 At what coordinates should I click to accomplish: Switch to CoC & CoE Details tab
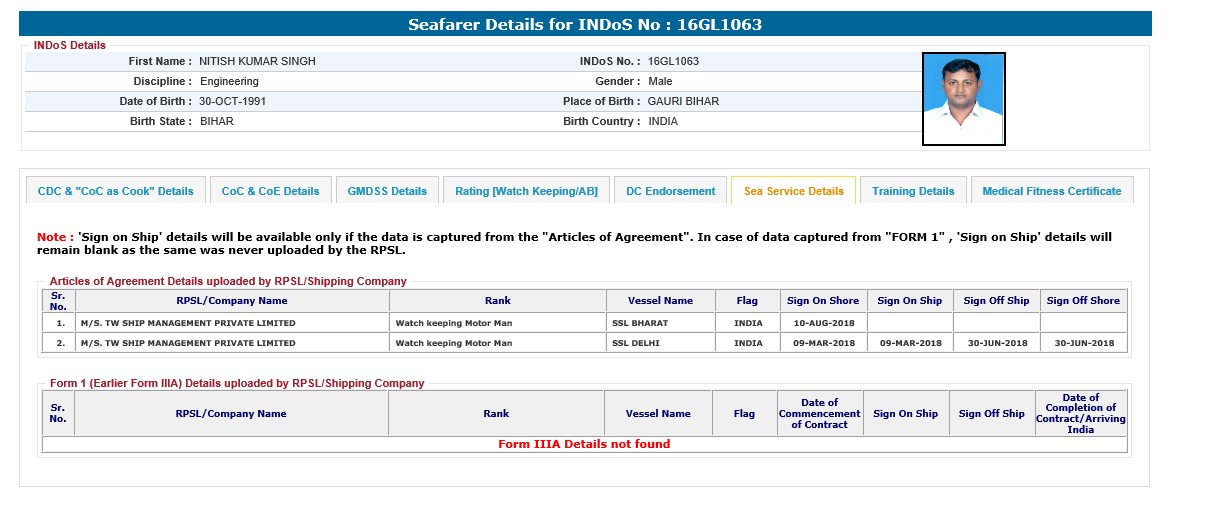point(270,191)
